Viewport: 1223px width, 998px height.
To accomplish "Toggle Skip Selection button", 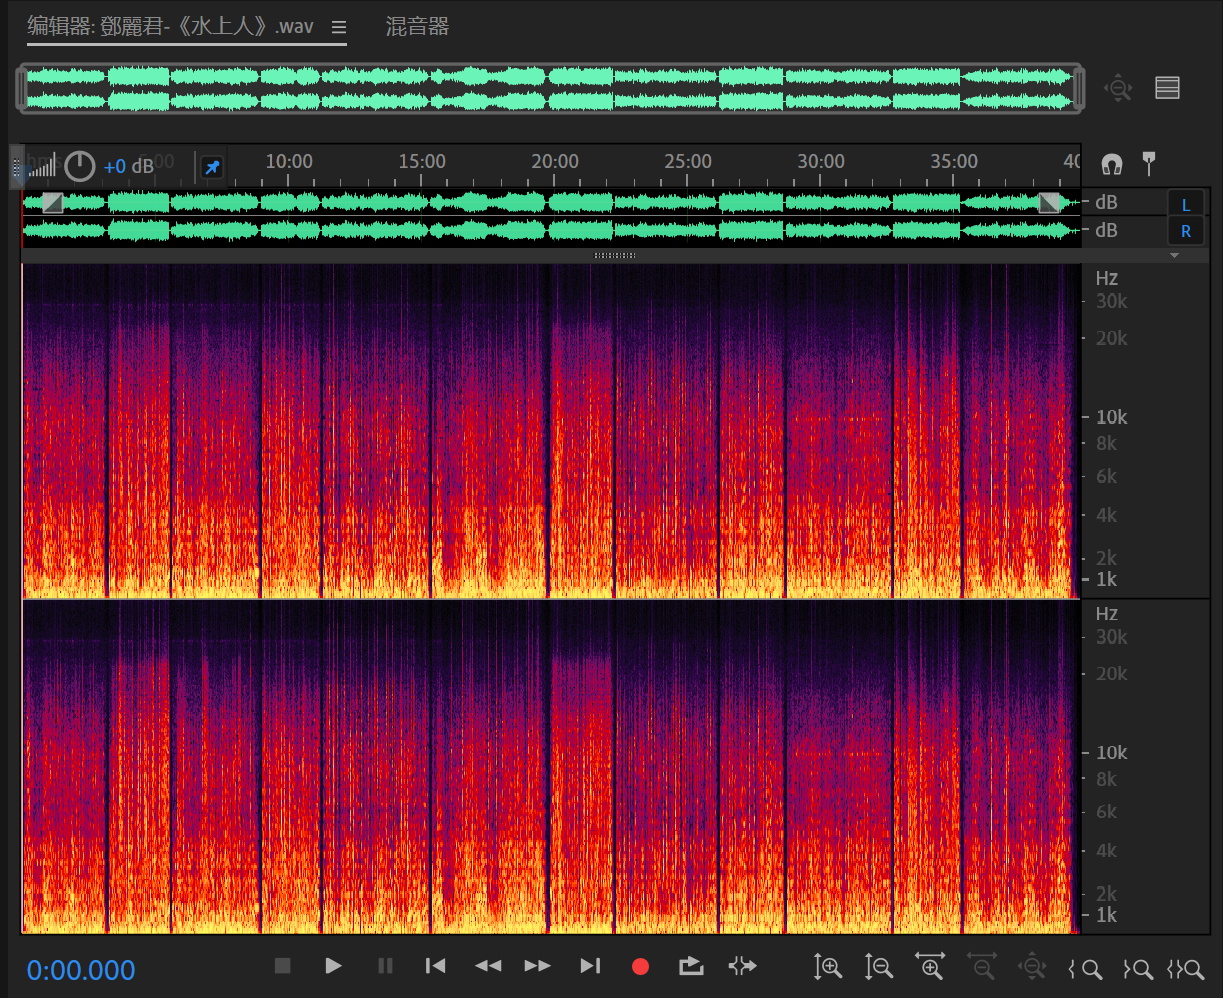I will (743, 966).
